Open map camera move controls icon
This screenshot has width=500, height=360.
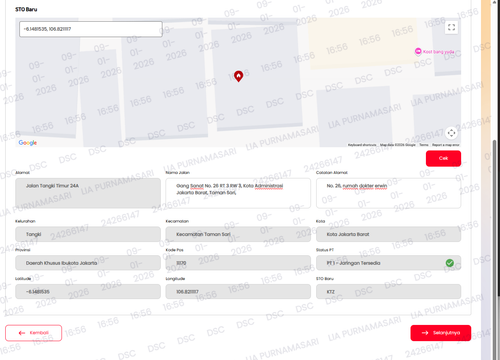tap(451, 133)
